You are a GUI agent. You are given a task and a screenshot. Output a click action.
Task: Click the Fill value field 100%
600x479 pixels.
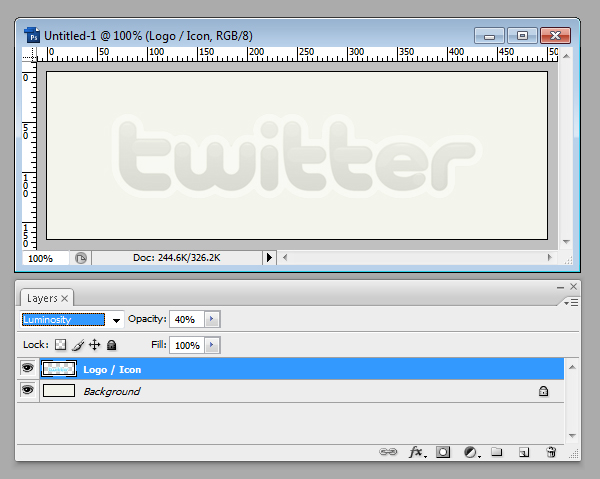click(x=187, y=345)
